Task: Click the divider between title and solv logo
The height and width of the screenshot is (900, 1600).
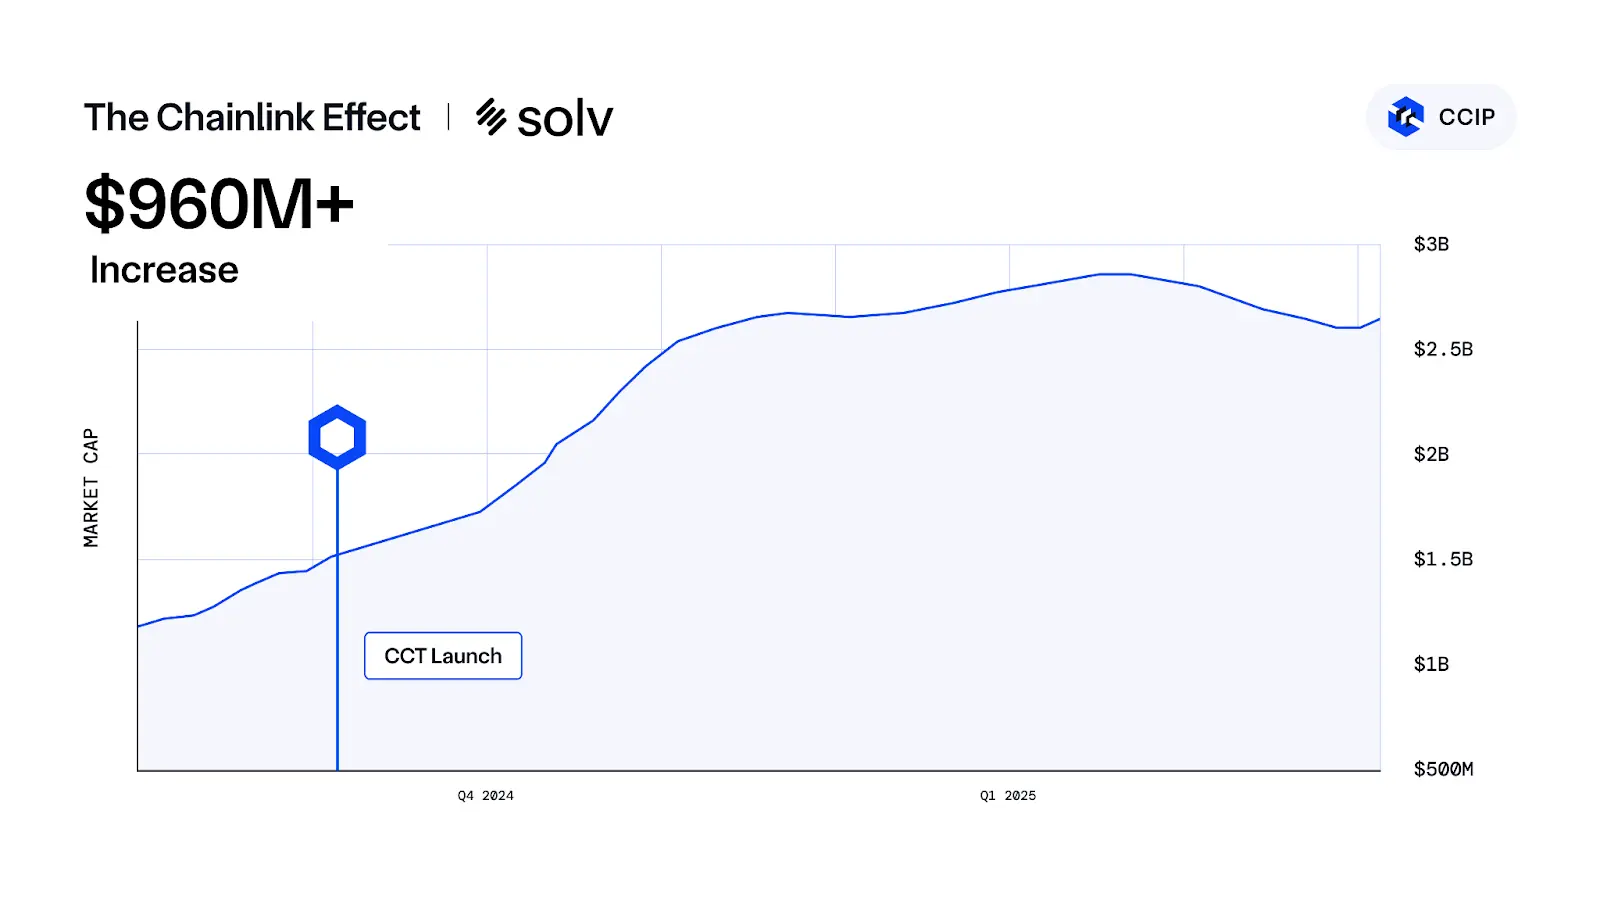Action: [x=448, y=116]
